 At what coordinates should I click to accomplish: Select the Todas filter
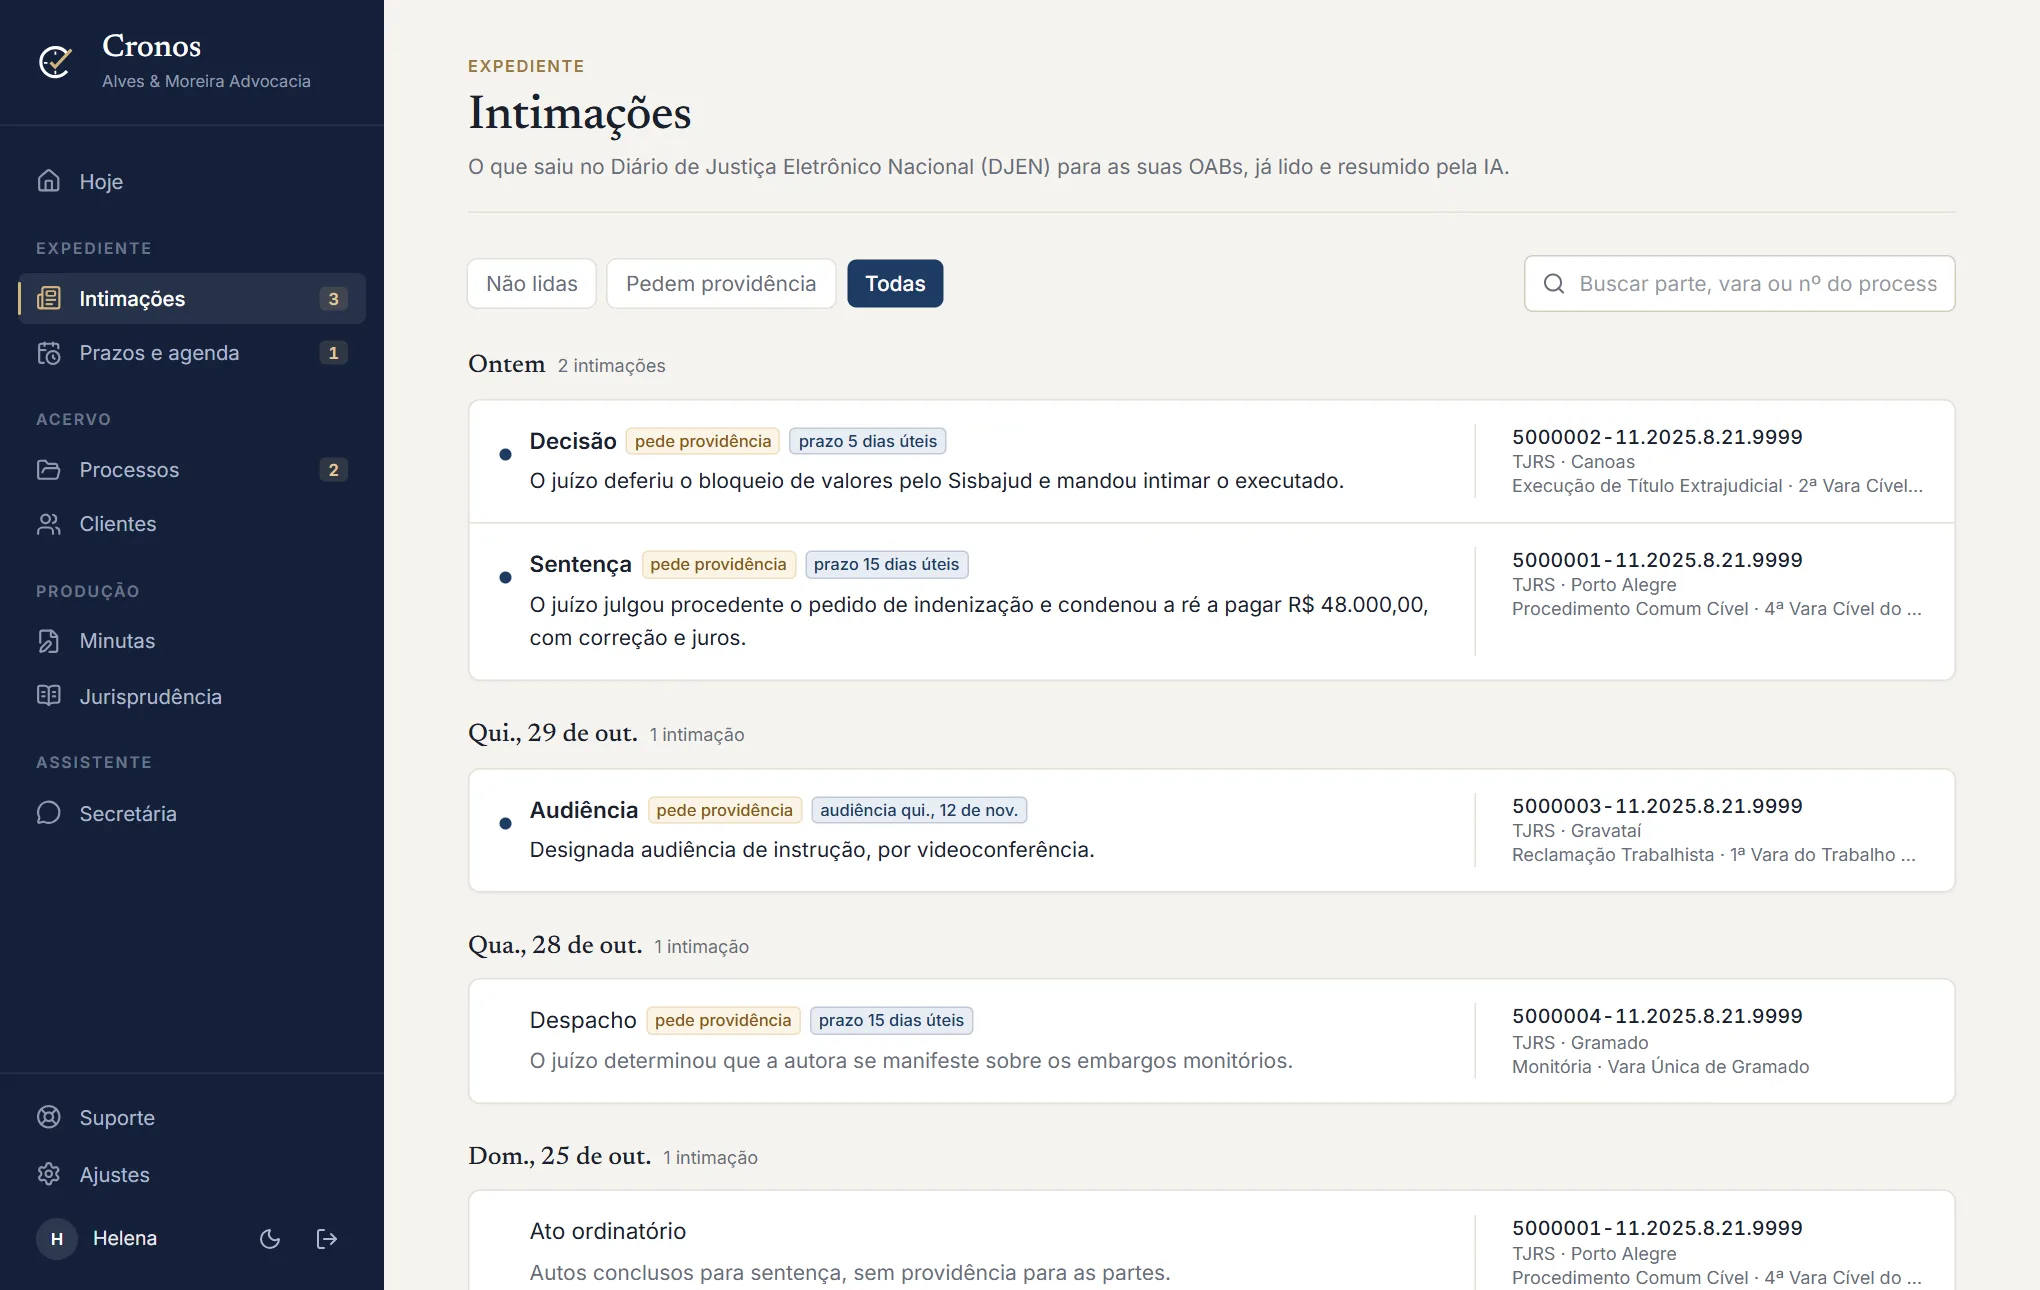pyautogui.click(x=895, y=284)
